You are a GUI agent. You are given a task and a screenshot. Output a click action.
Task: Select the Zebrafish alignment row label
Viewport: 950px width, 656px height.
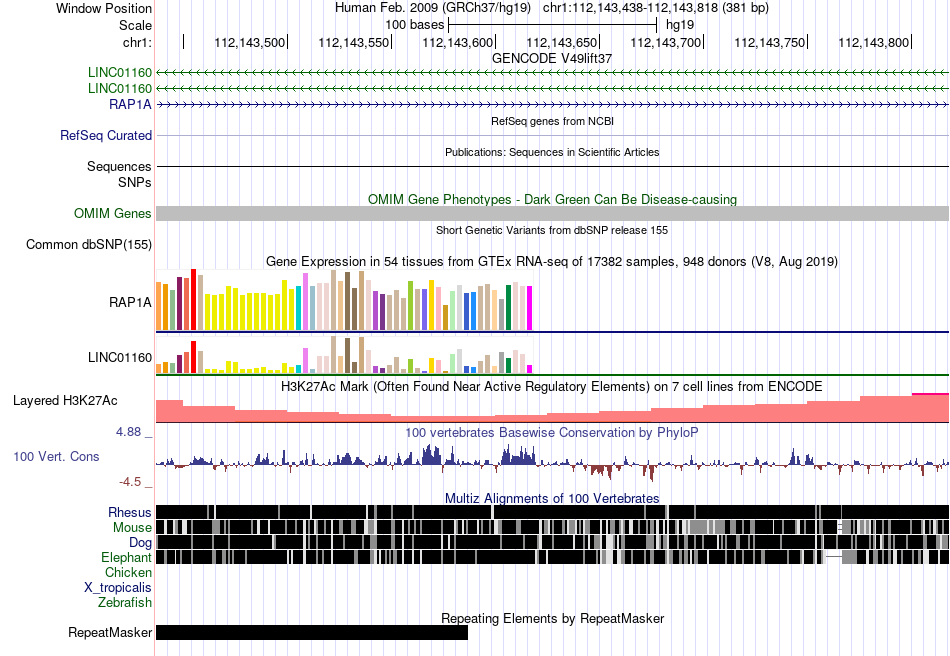(125, 603)
